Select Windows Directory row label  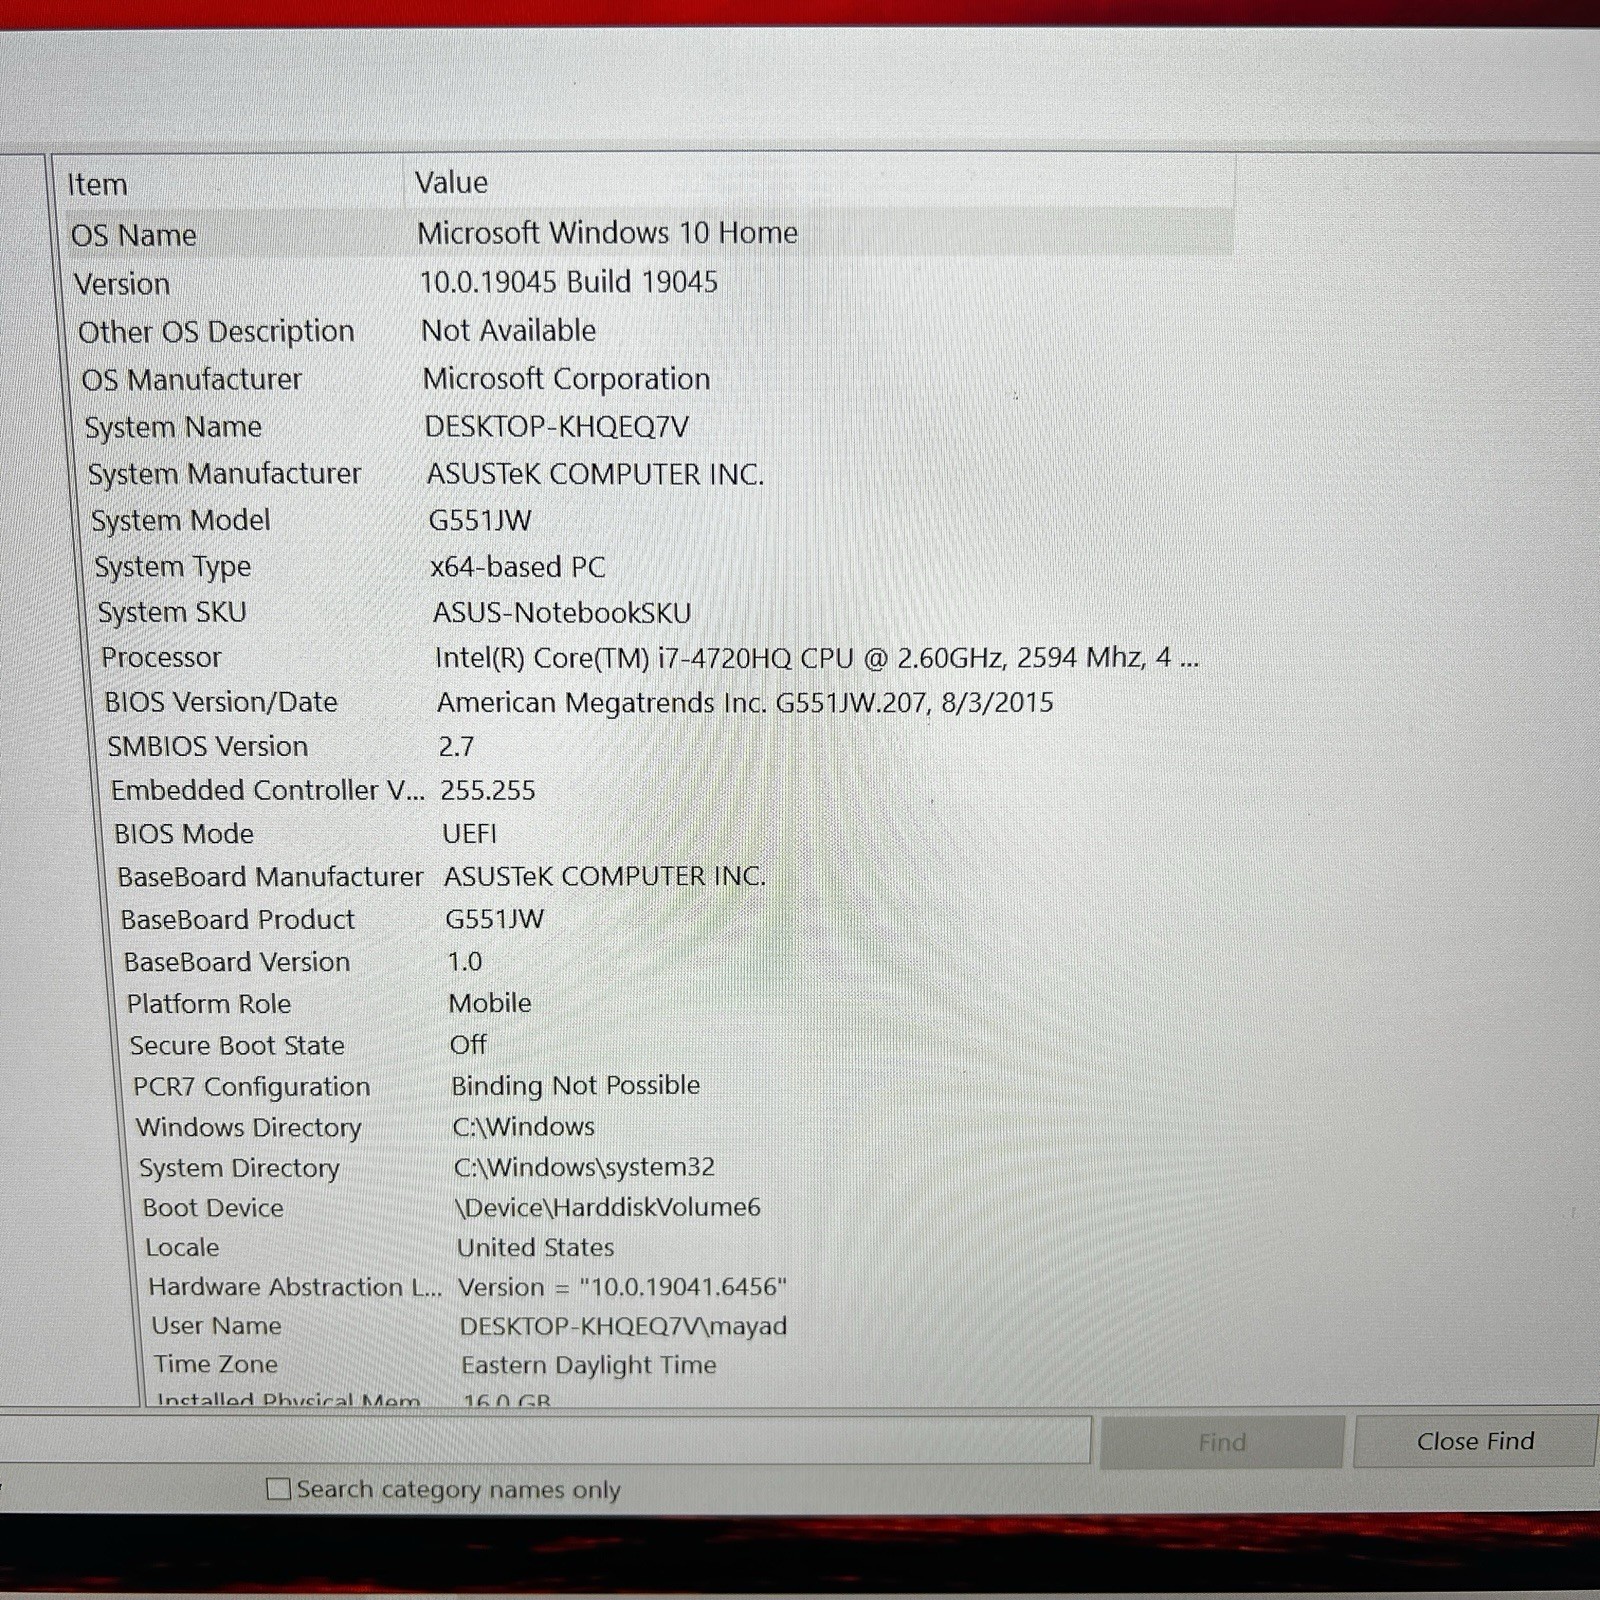tap(248, 1128)
